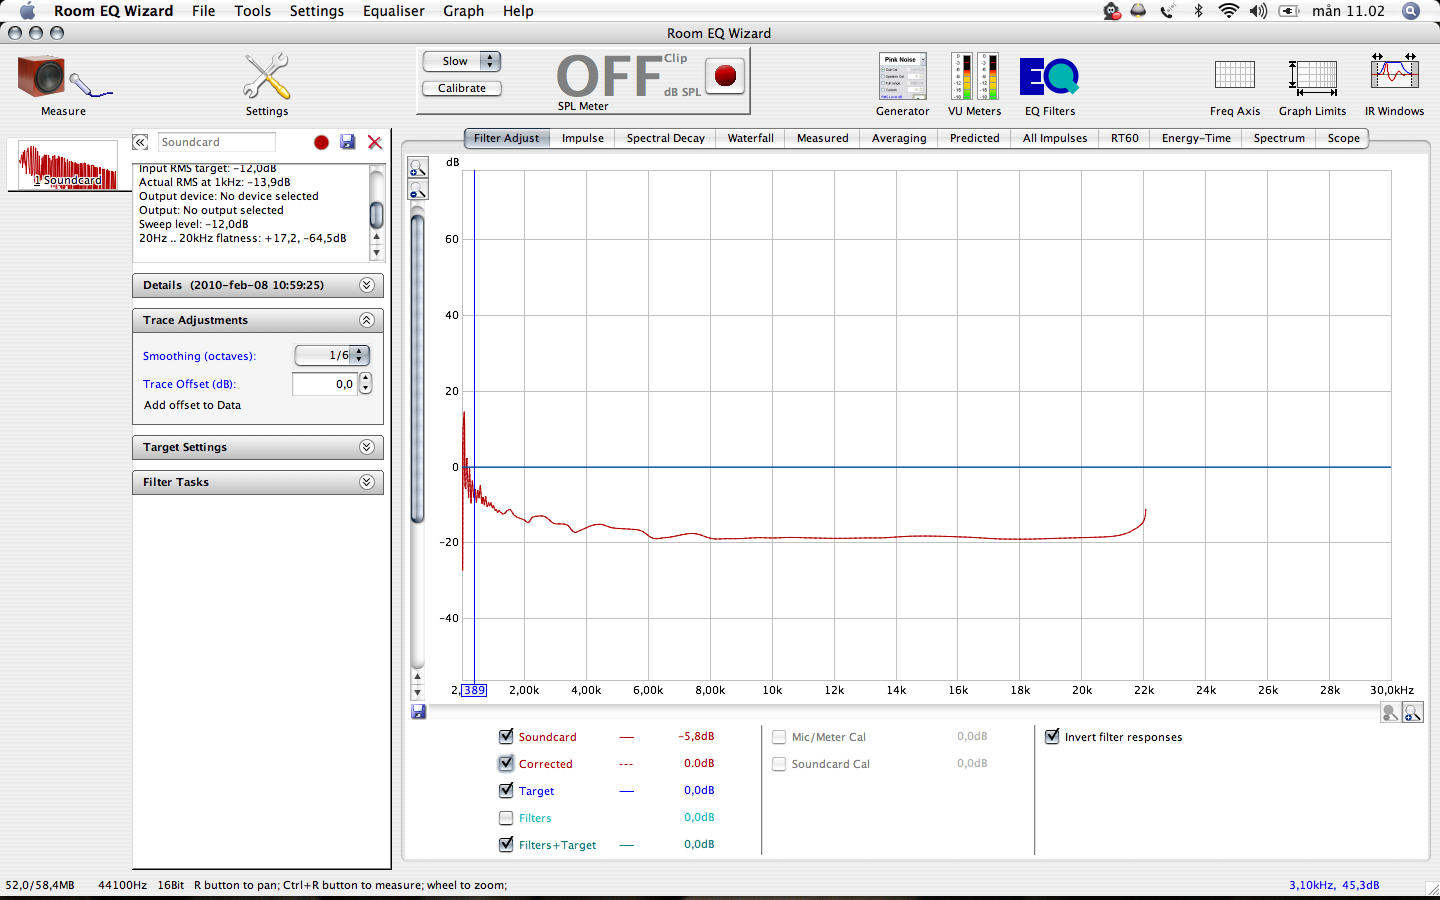The height and width of the screenshot is (900, 1440).
Task: Open the battery status menu bar icon
Action: (x=1289, y=11)
